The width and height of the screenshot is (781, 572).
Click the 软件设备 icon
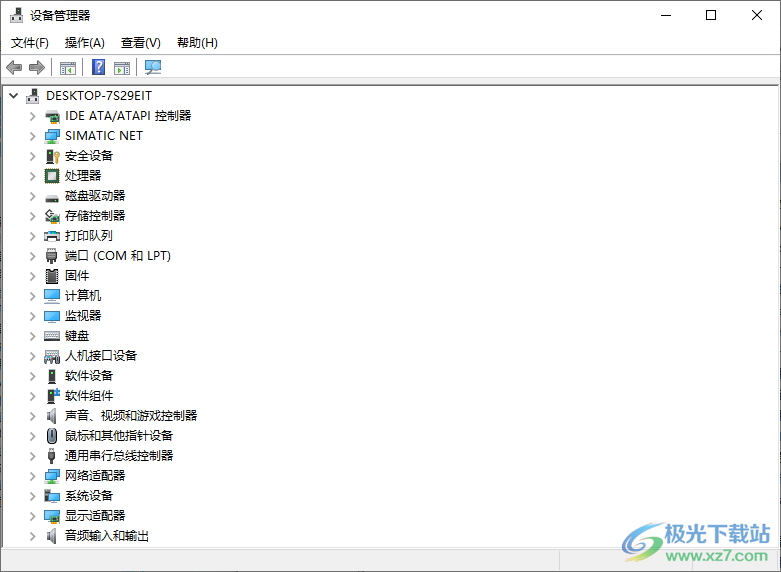point(52,376)
